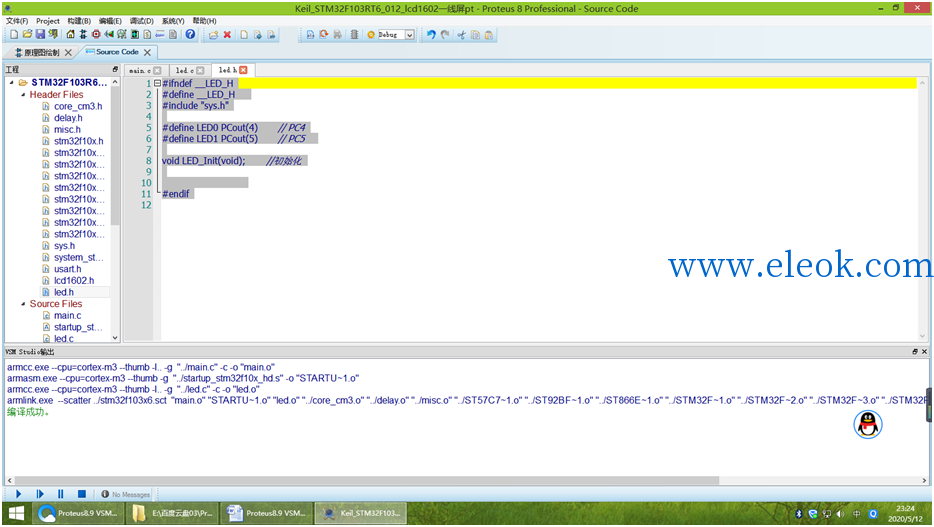Close the main.c editor tab

[x=157, y=70]
